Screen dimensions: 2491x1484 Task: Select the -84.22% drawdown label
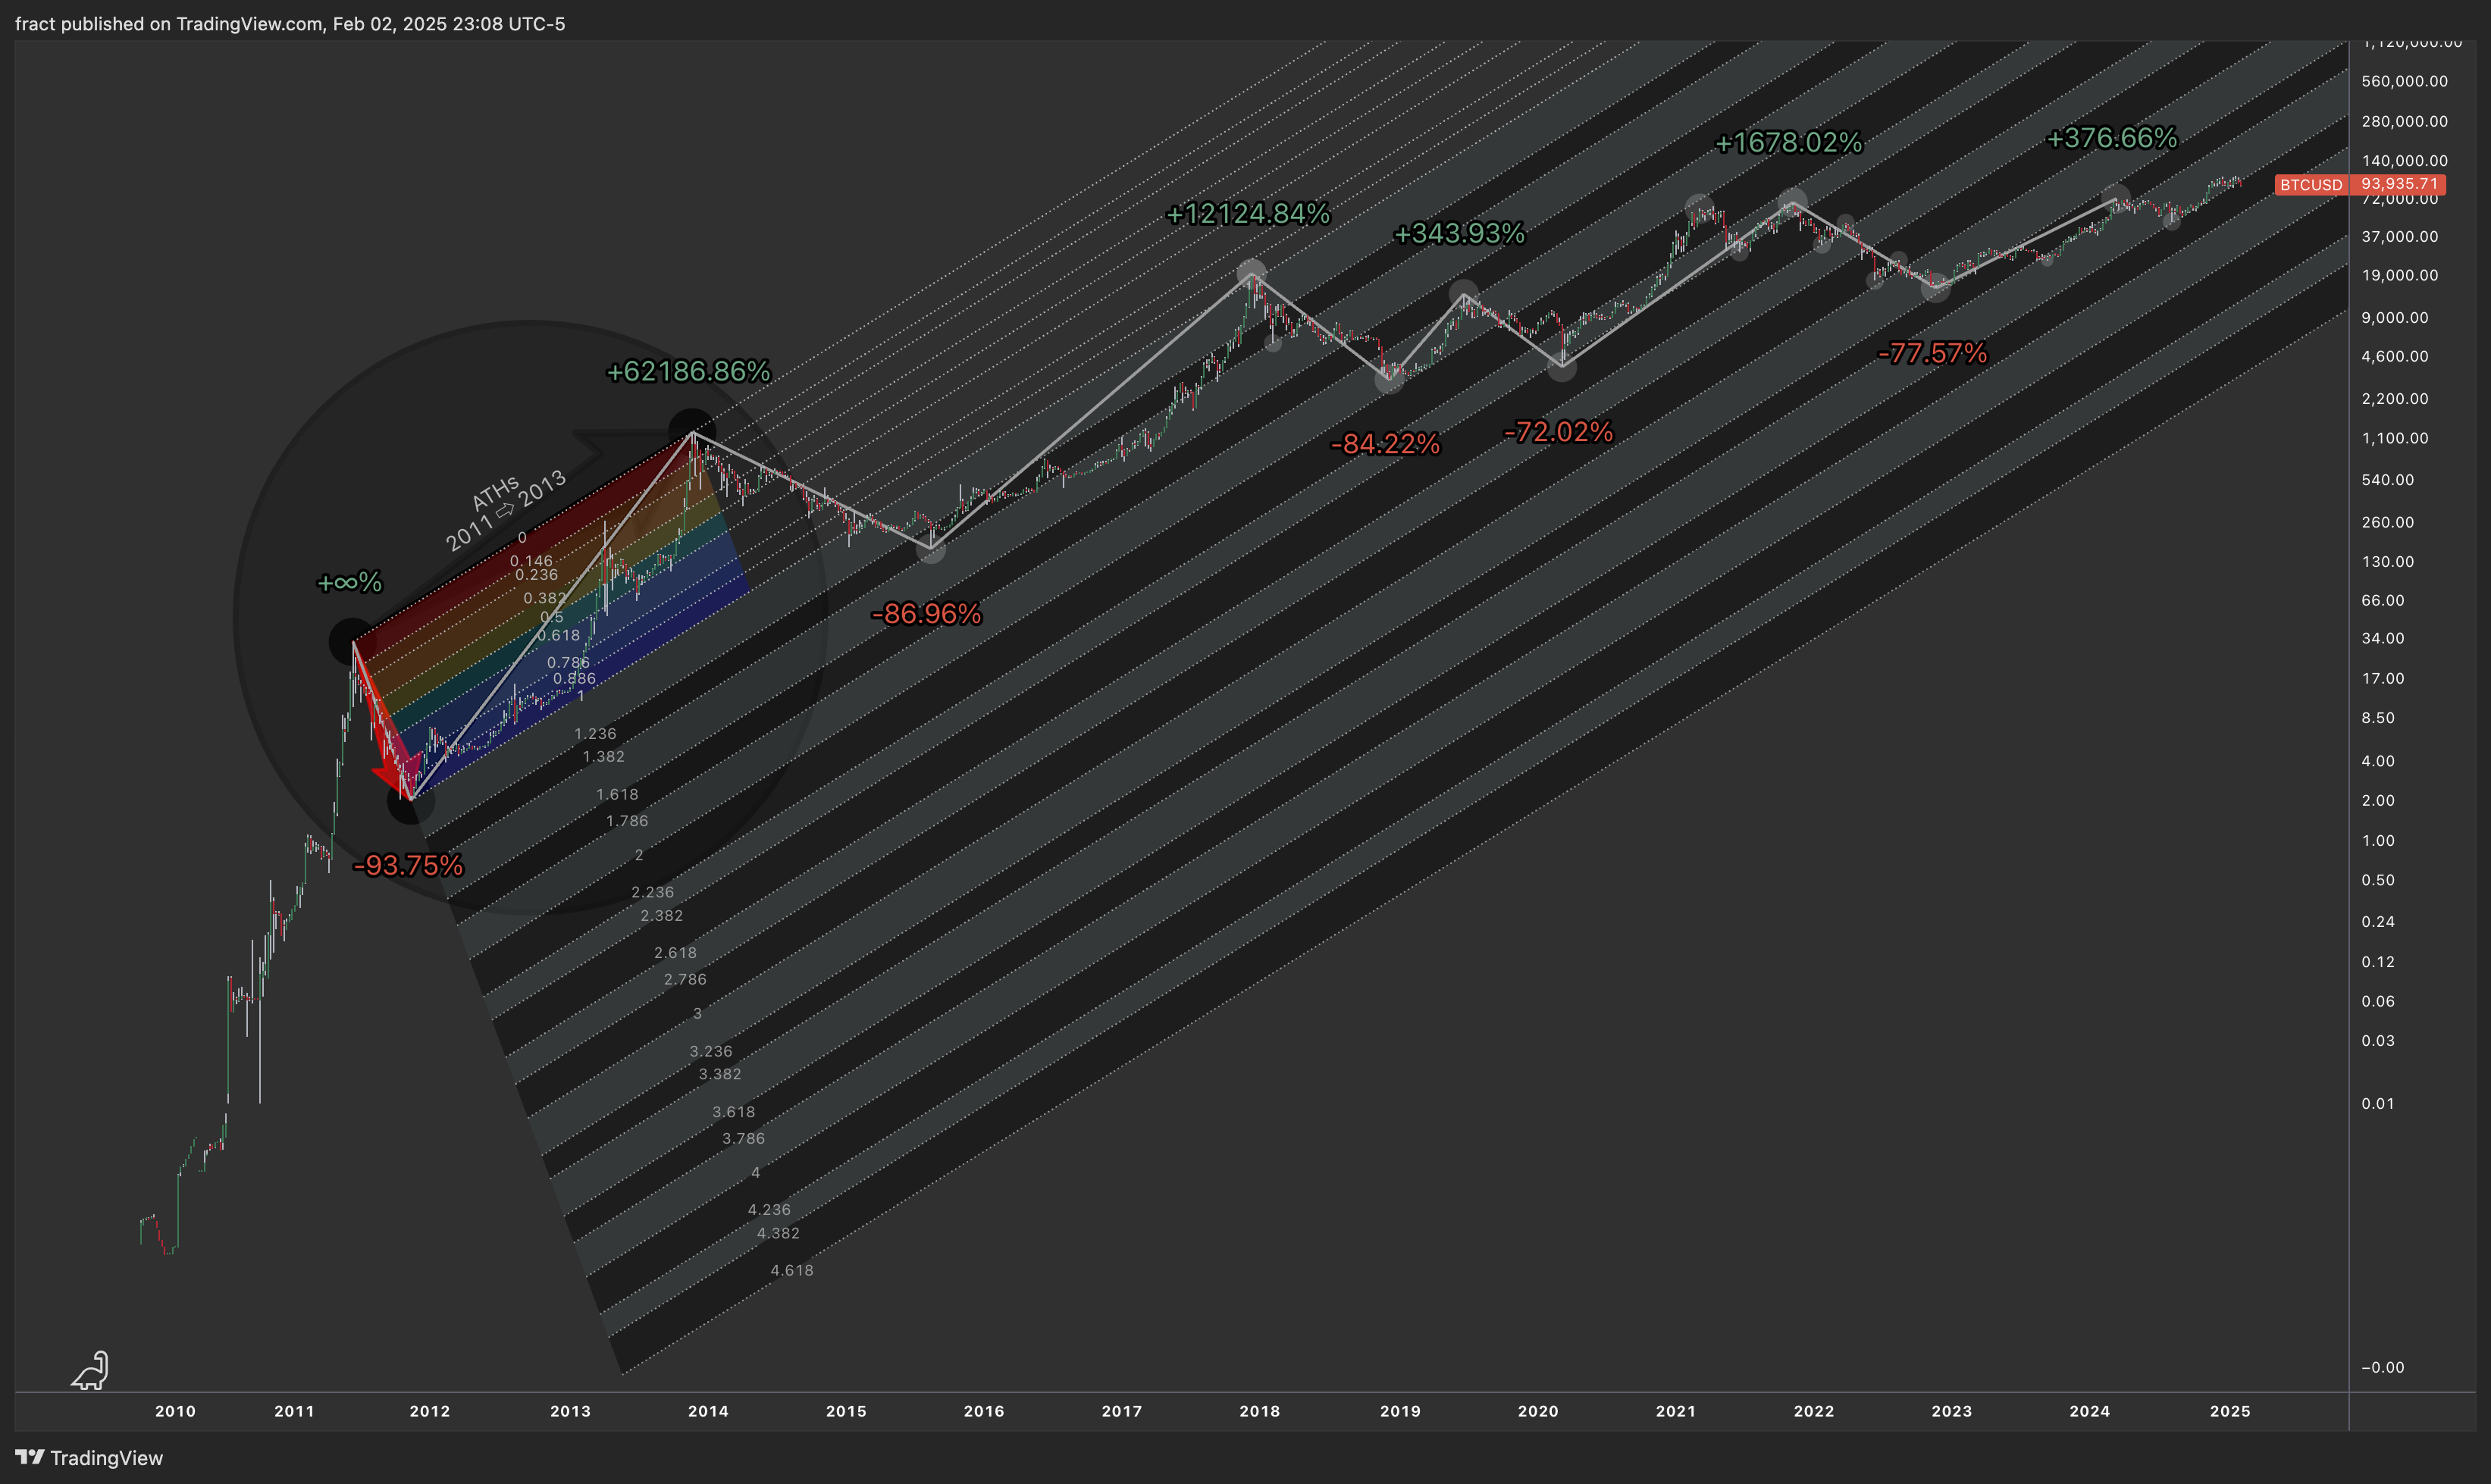pos(1385,444)
